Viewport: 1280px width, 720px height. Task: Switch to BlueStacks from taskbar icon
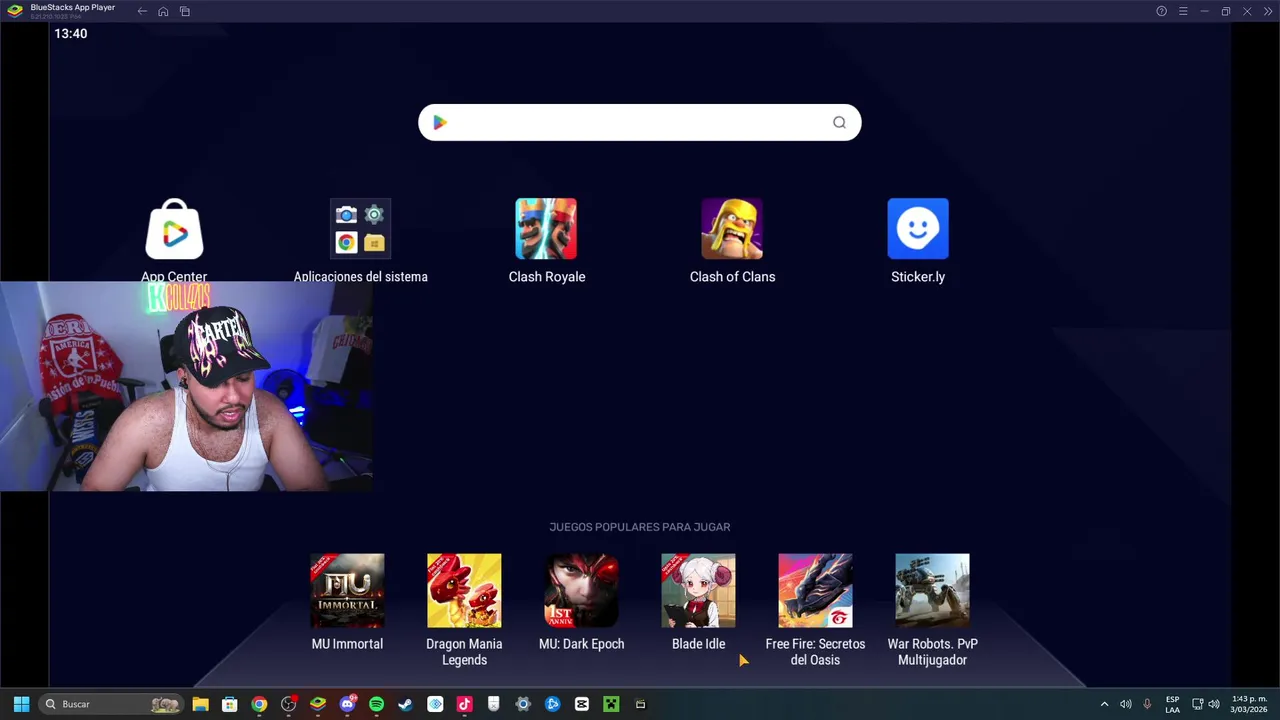click(318, 704)
